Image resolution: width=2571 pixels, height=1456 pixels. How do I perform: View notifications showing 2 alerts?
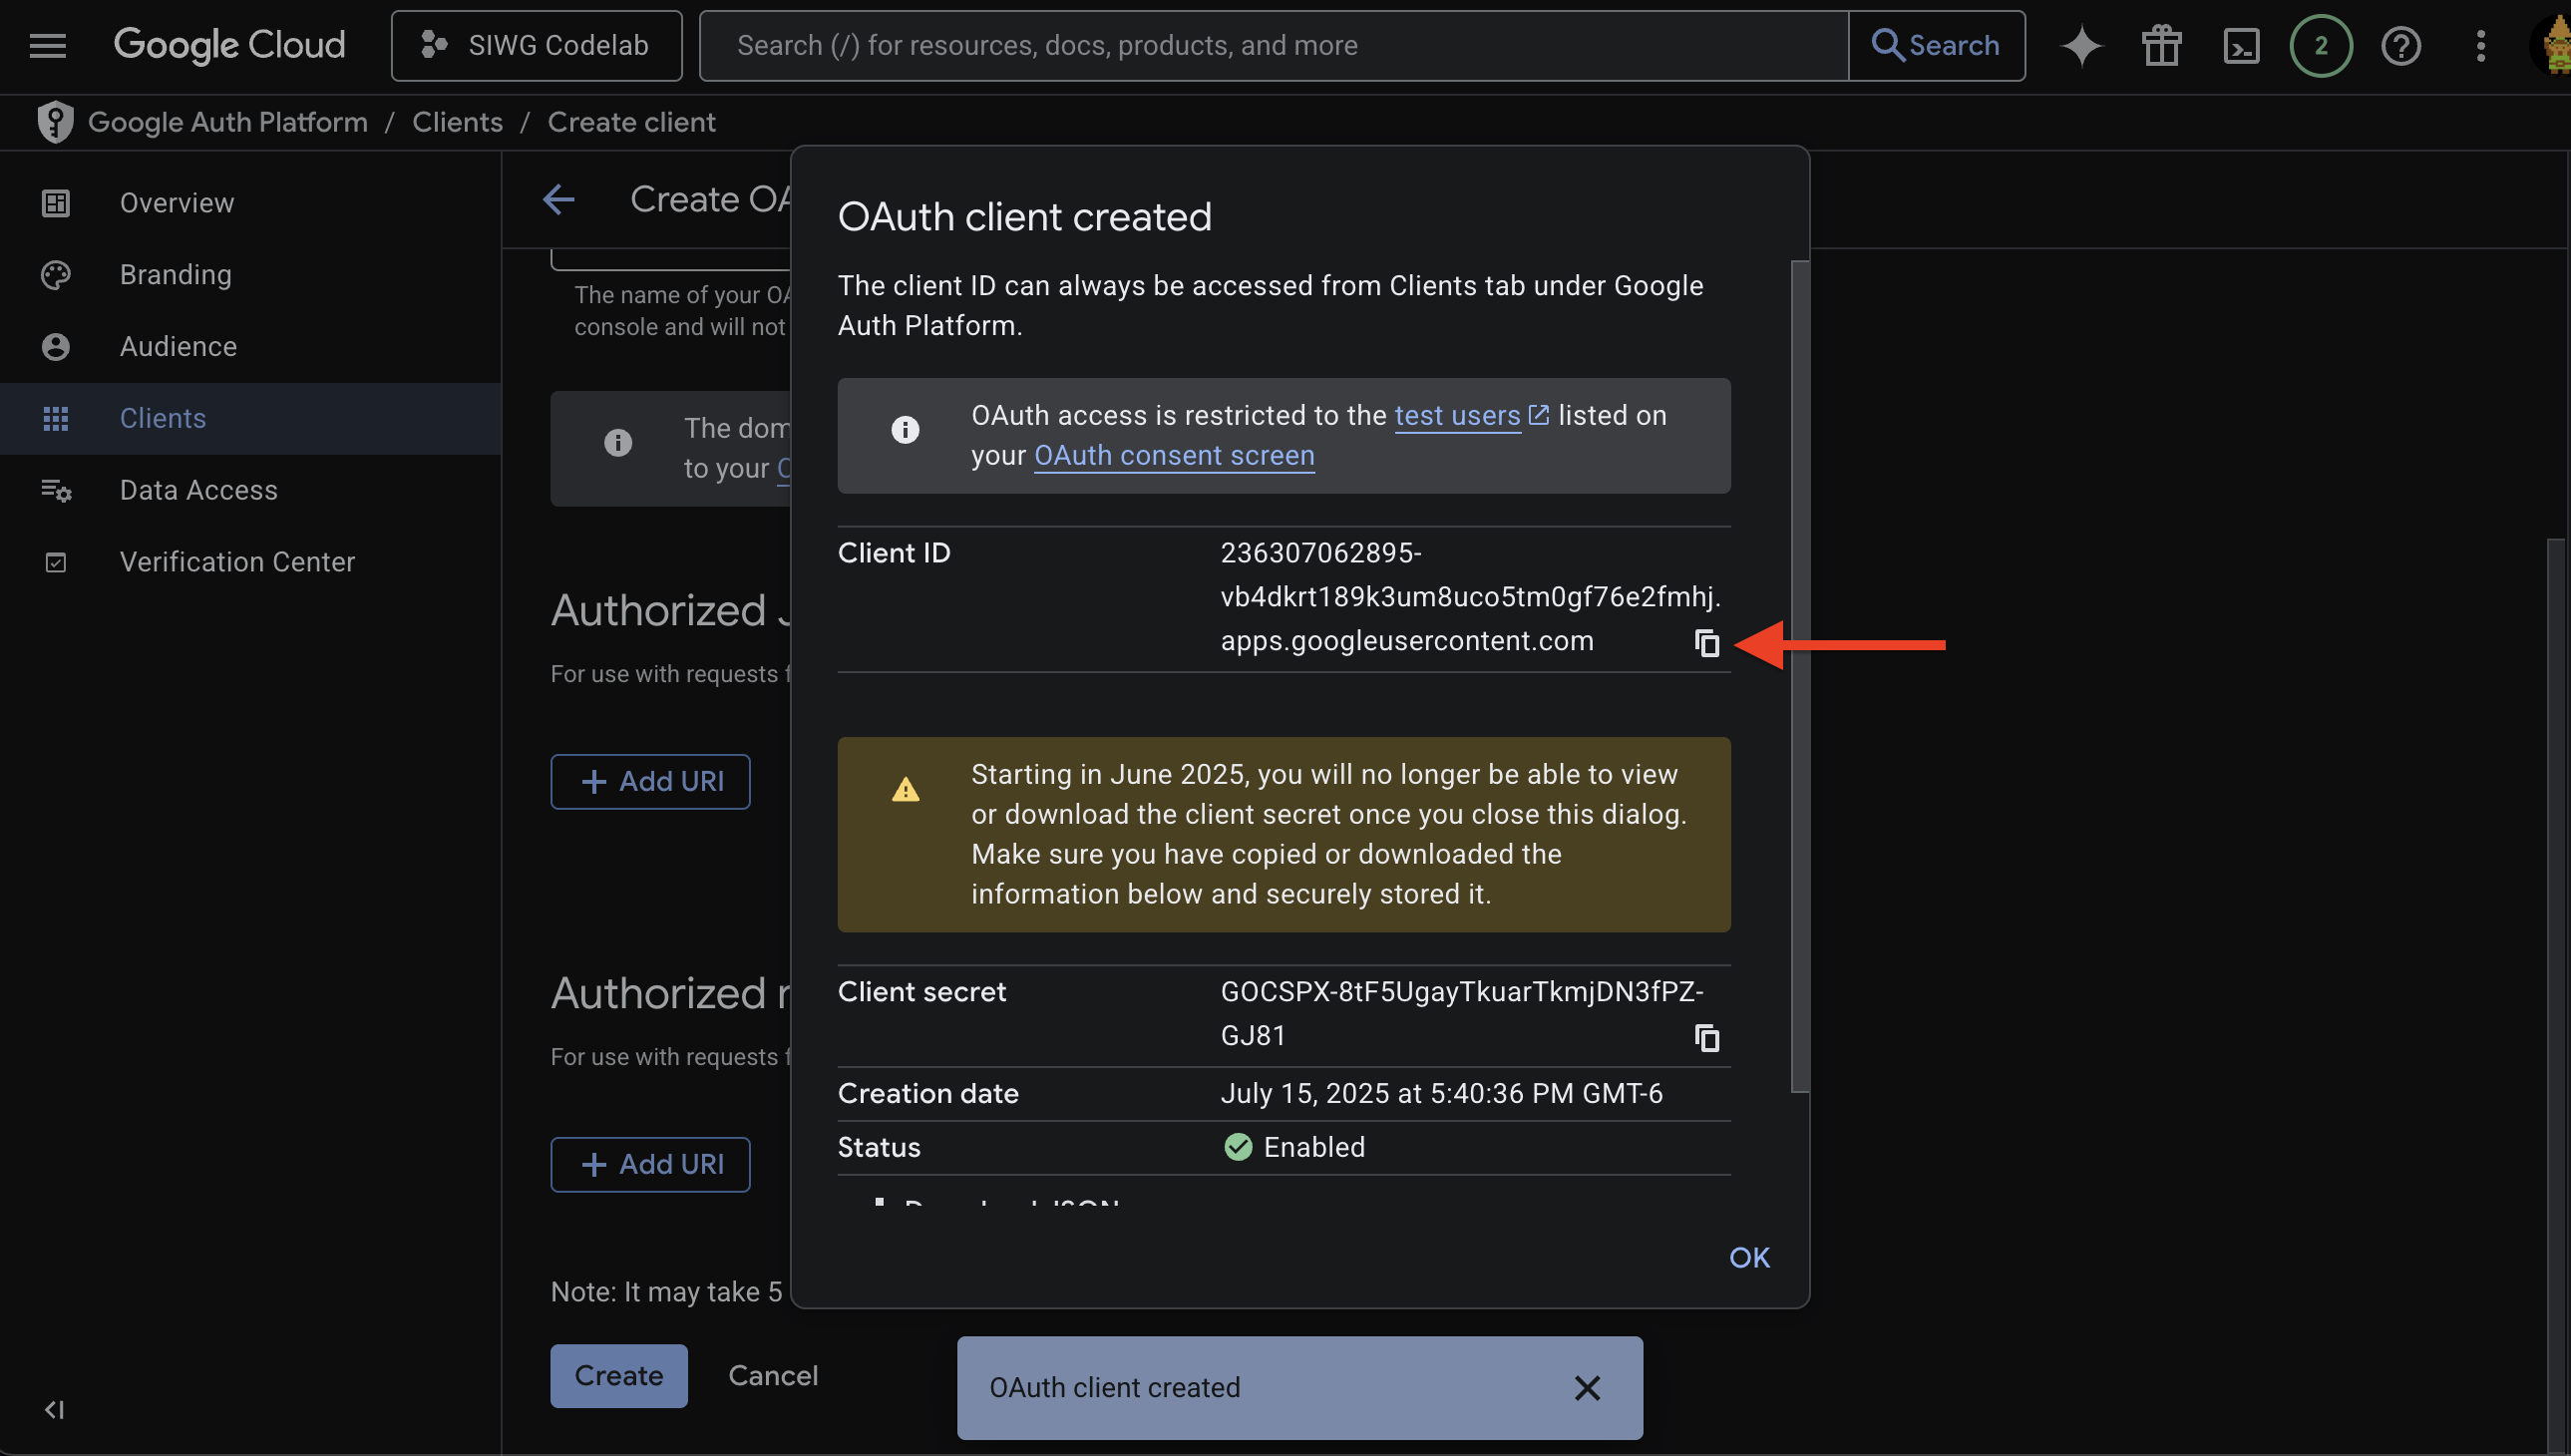point(2320,45)
